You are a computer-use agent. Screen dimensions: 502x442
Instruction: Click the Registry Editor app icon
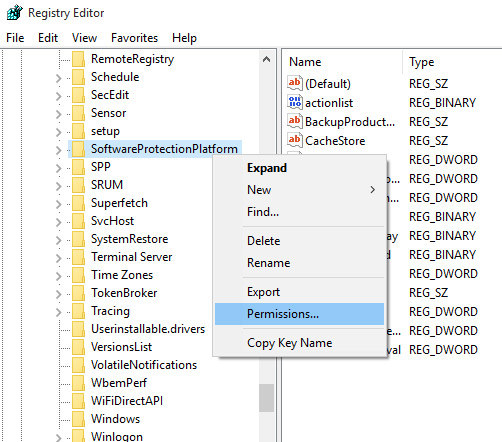15,13
